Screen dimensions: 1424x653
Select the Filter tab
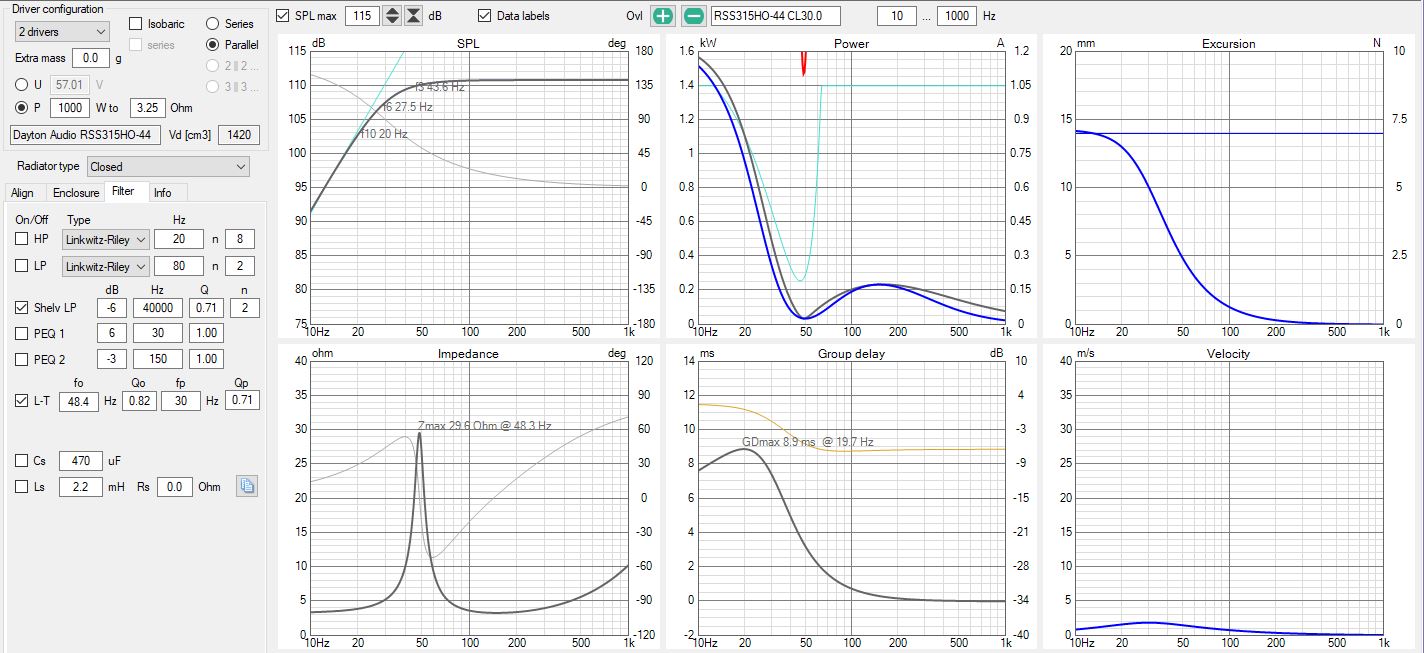click(123, 192)
